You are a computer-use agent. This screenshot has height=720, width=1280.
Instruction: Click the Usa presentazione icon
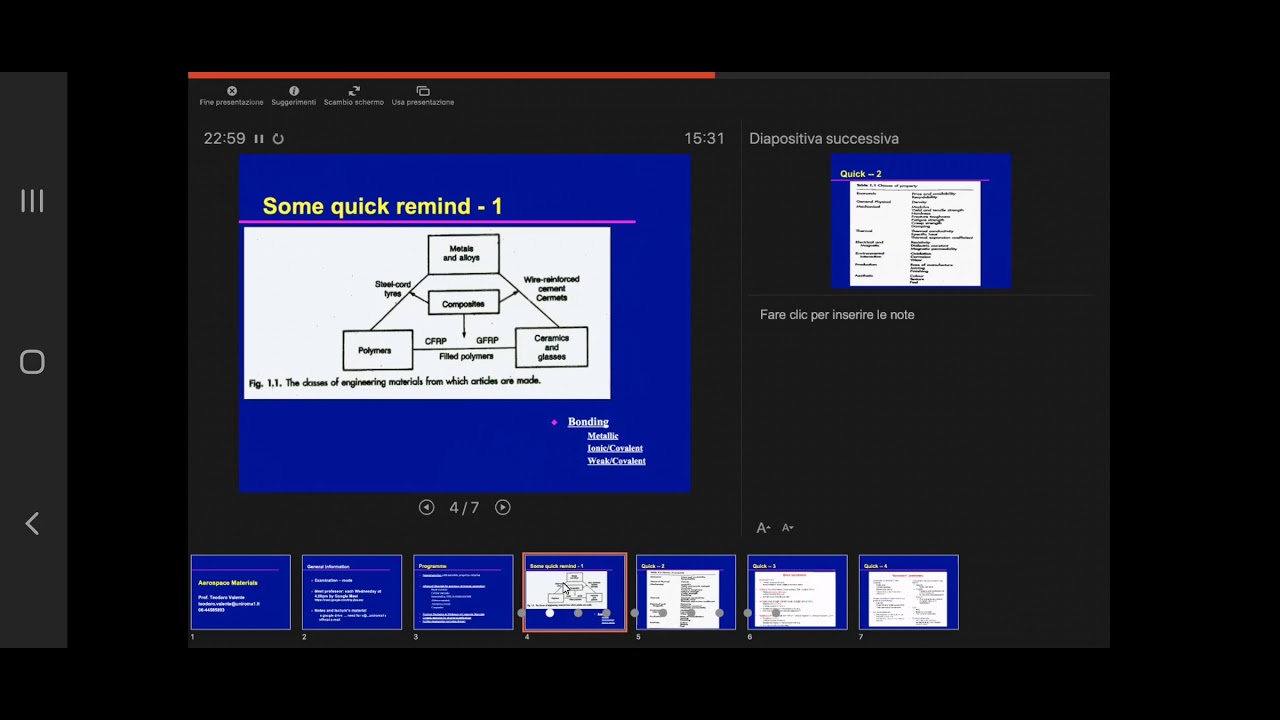tap(423, 91)
